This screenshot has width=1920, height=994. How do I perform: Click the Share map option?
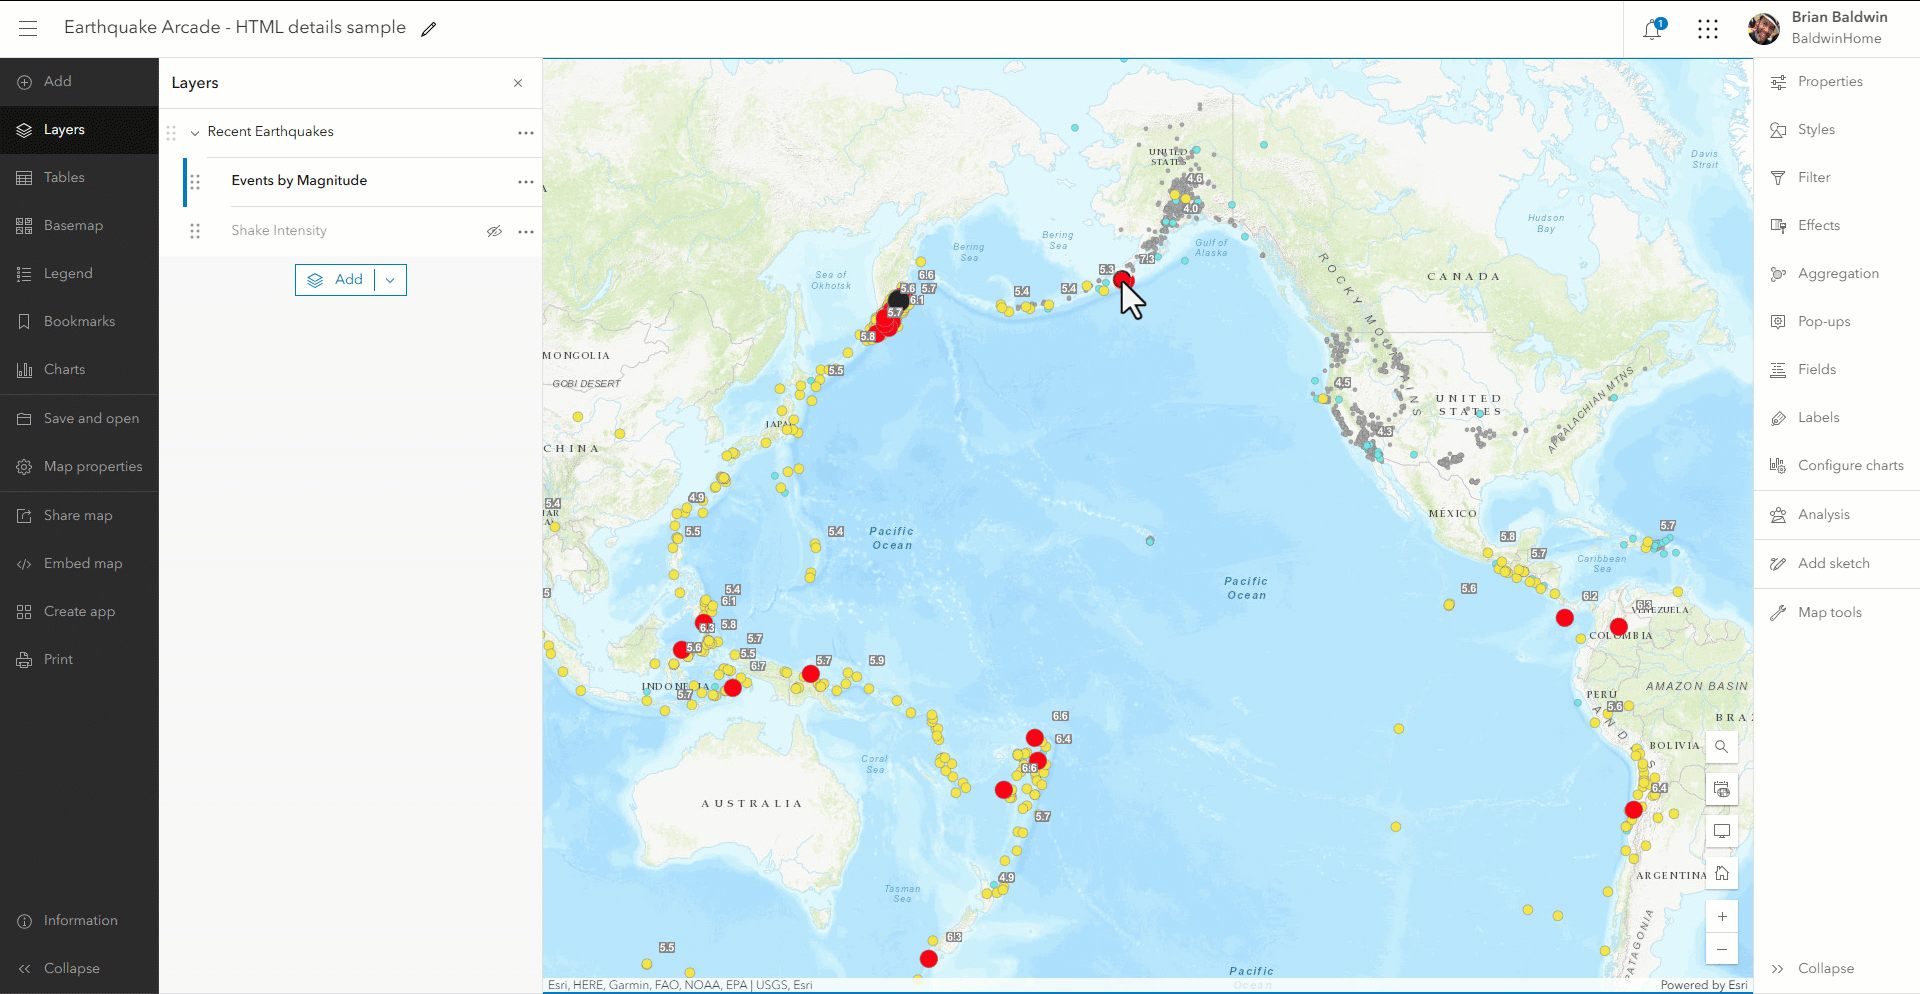[78, 515]
